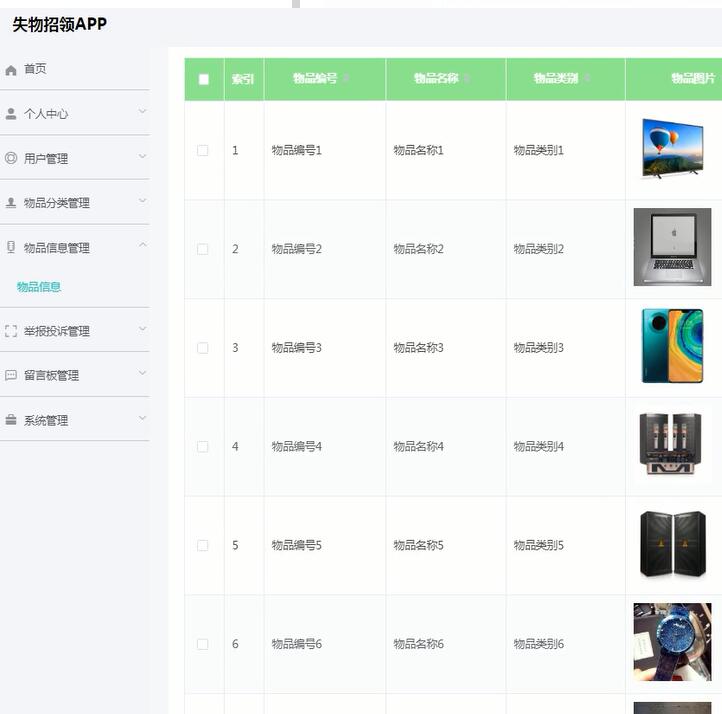
Task: Click the bracket icon beside 举报投诉管理
Action: click(11, 331)
